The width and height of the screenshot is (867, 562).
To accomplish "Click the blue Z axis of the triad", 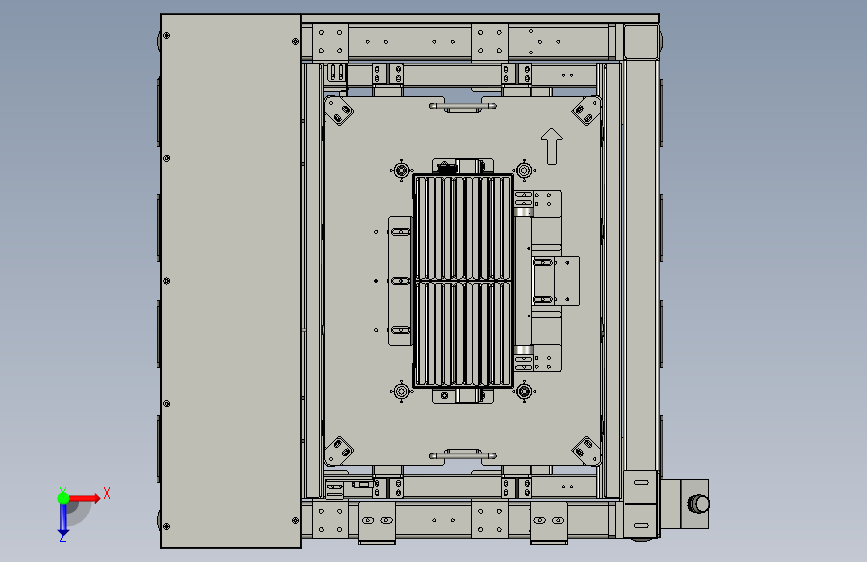I will click(x=64, y=520).
